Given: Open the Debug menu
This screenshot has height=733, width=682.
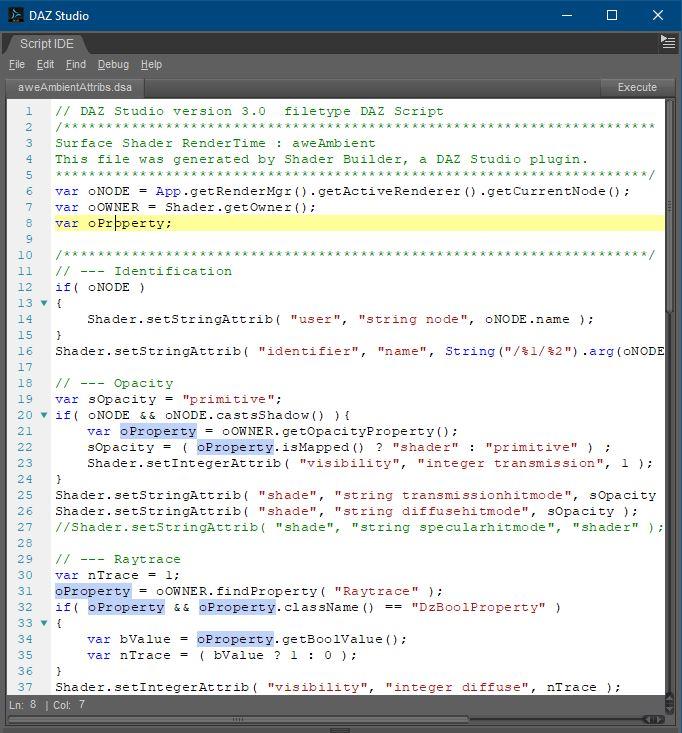Looking at the screenshot, I should (x=113, y=65).
